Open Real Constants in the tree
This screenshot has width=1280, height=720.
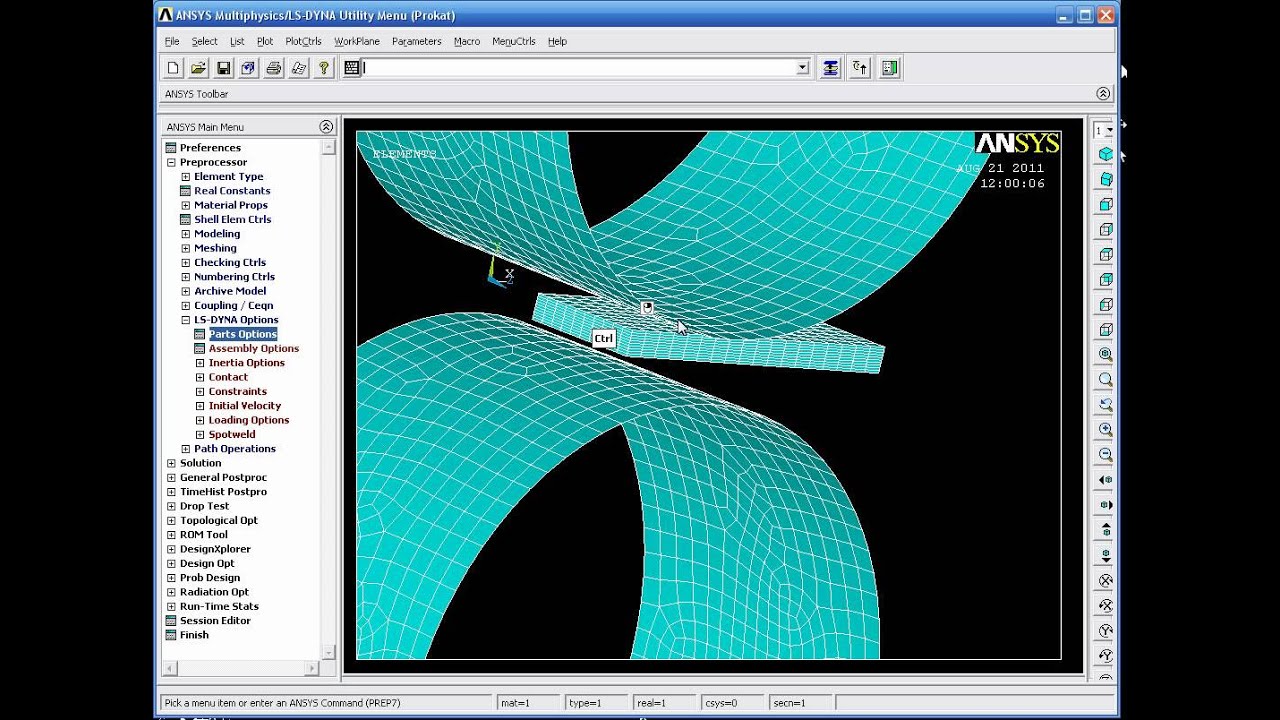point(232,191)
